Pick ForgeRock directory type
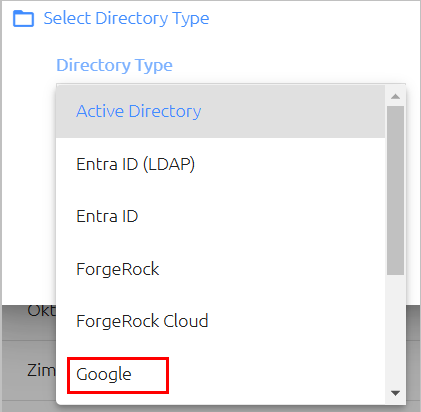Screen dimensions: 421x412 pos(220,269)
